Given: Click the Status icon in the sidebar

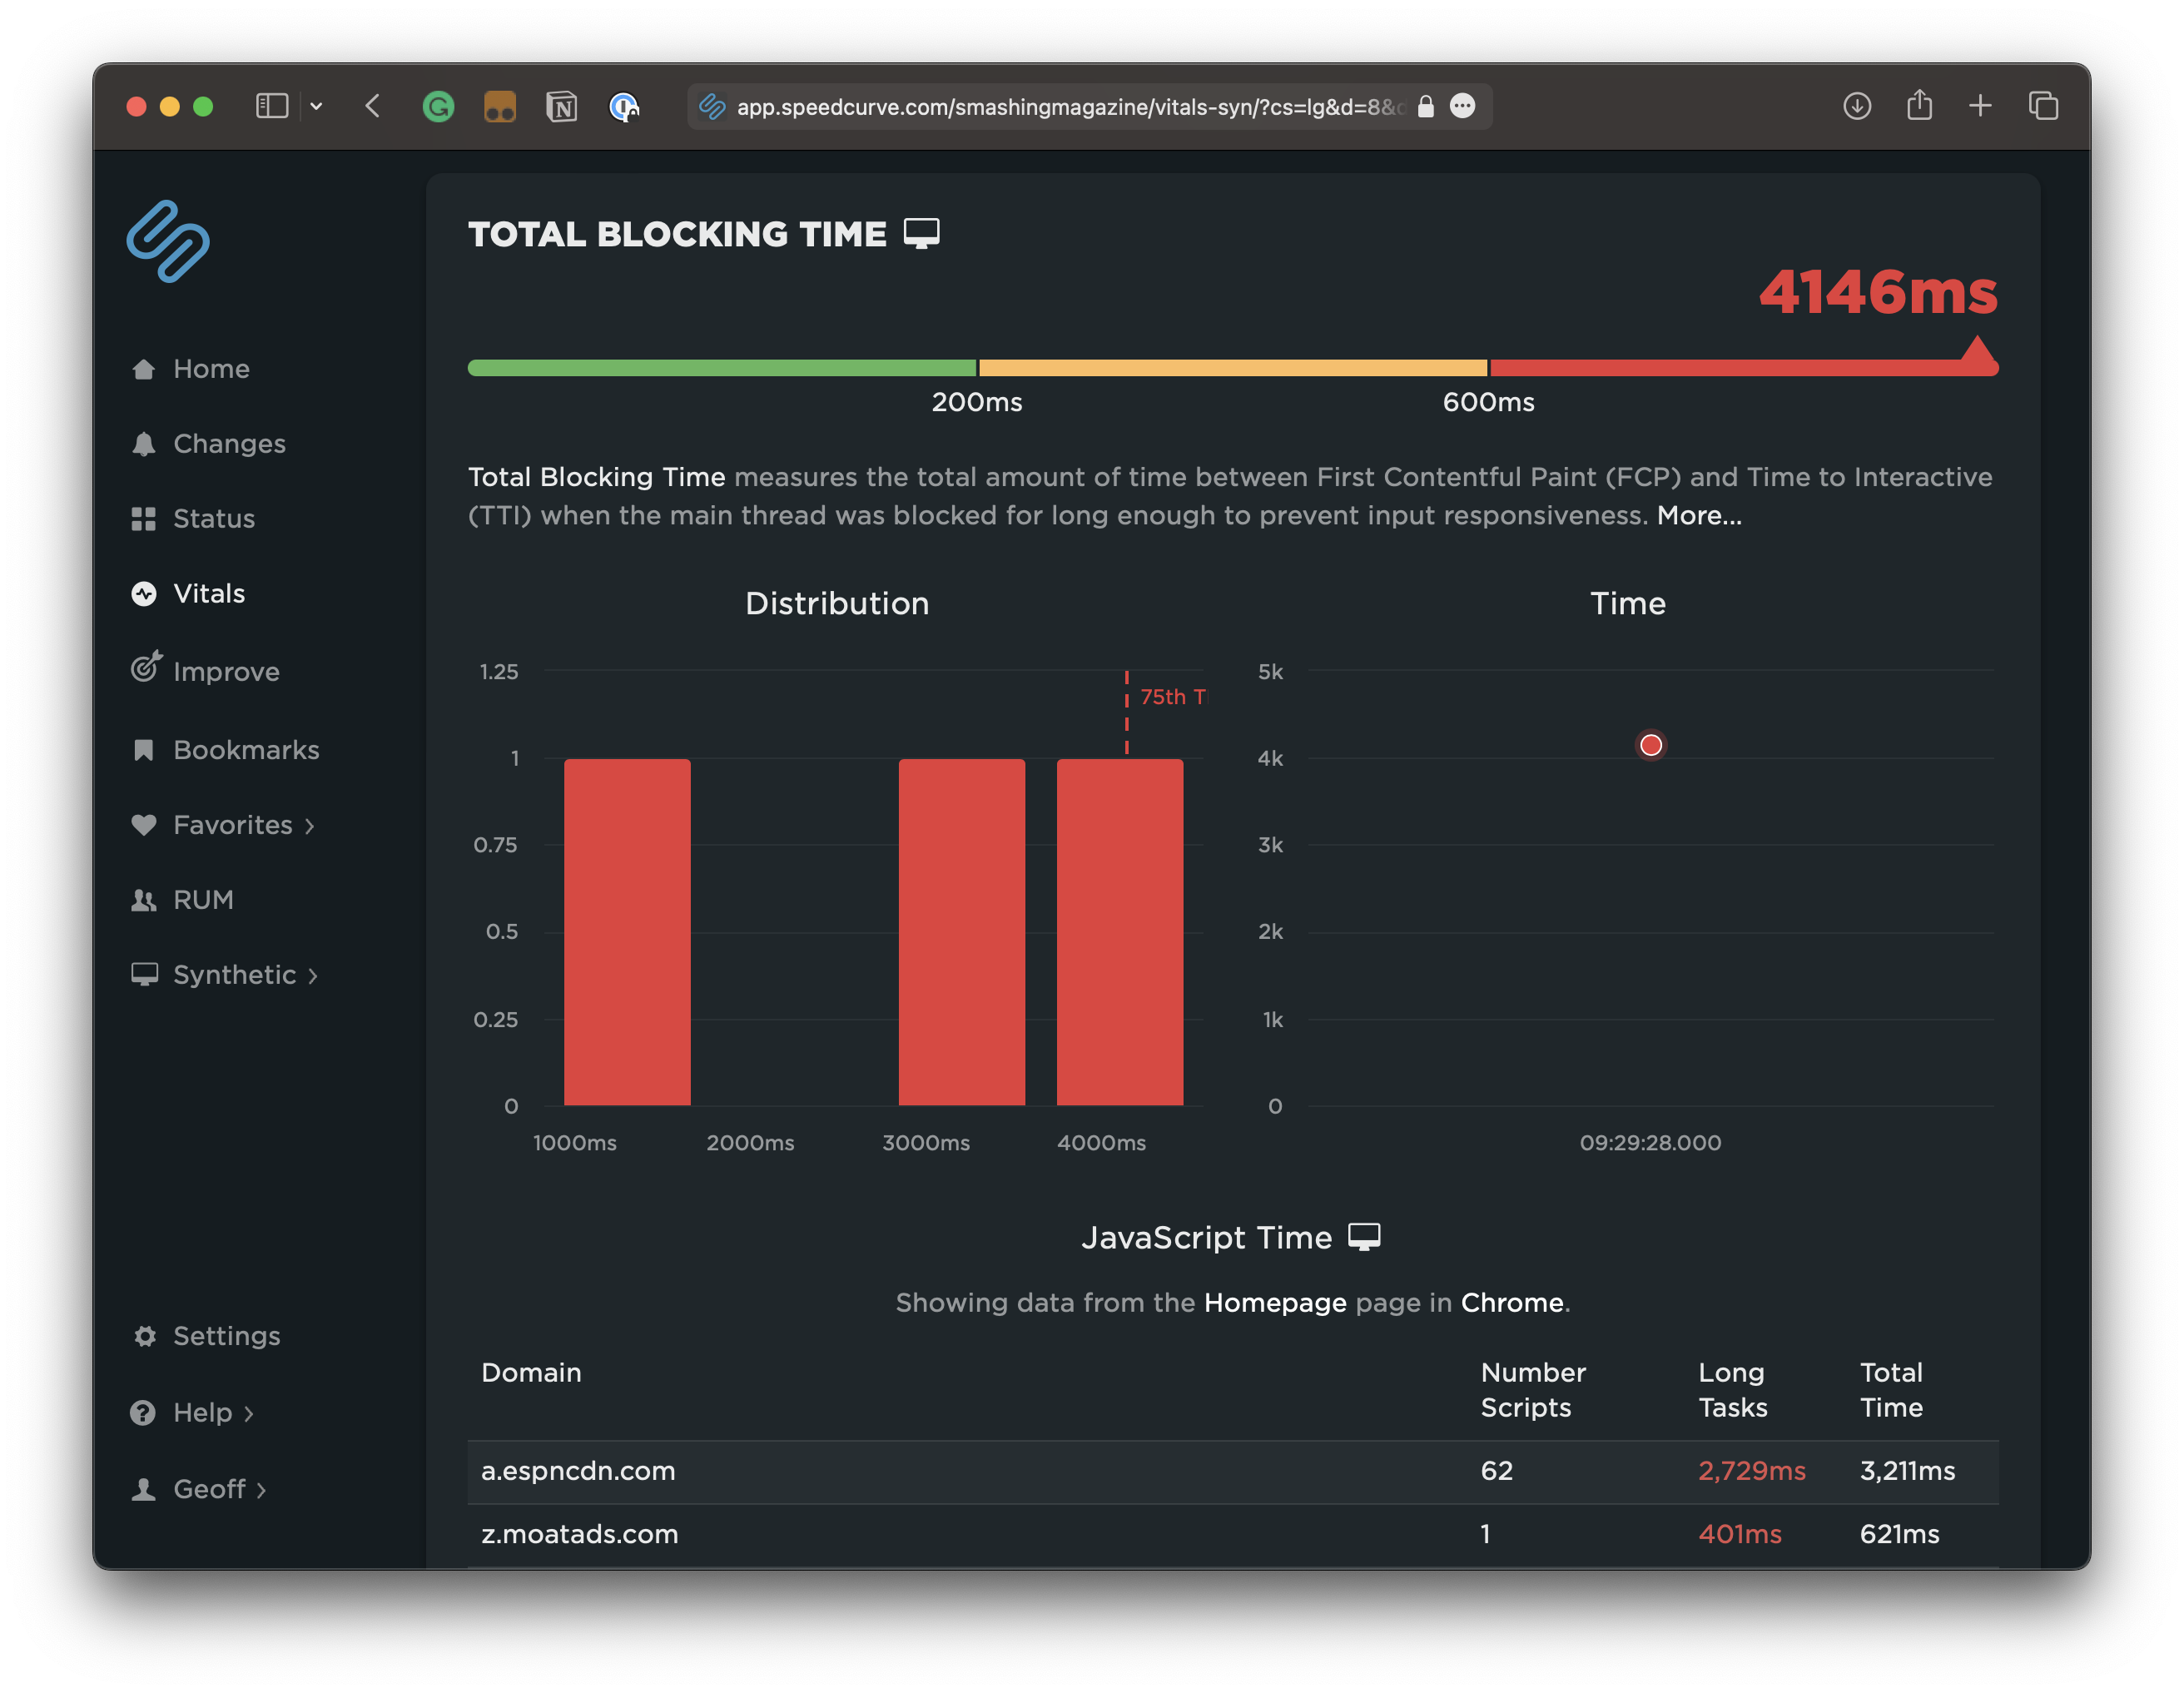Looking at the screenshot, I should [x=144, y=518].
